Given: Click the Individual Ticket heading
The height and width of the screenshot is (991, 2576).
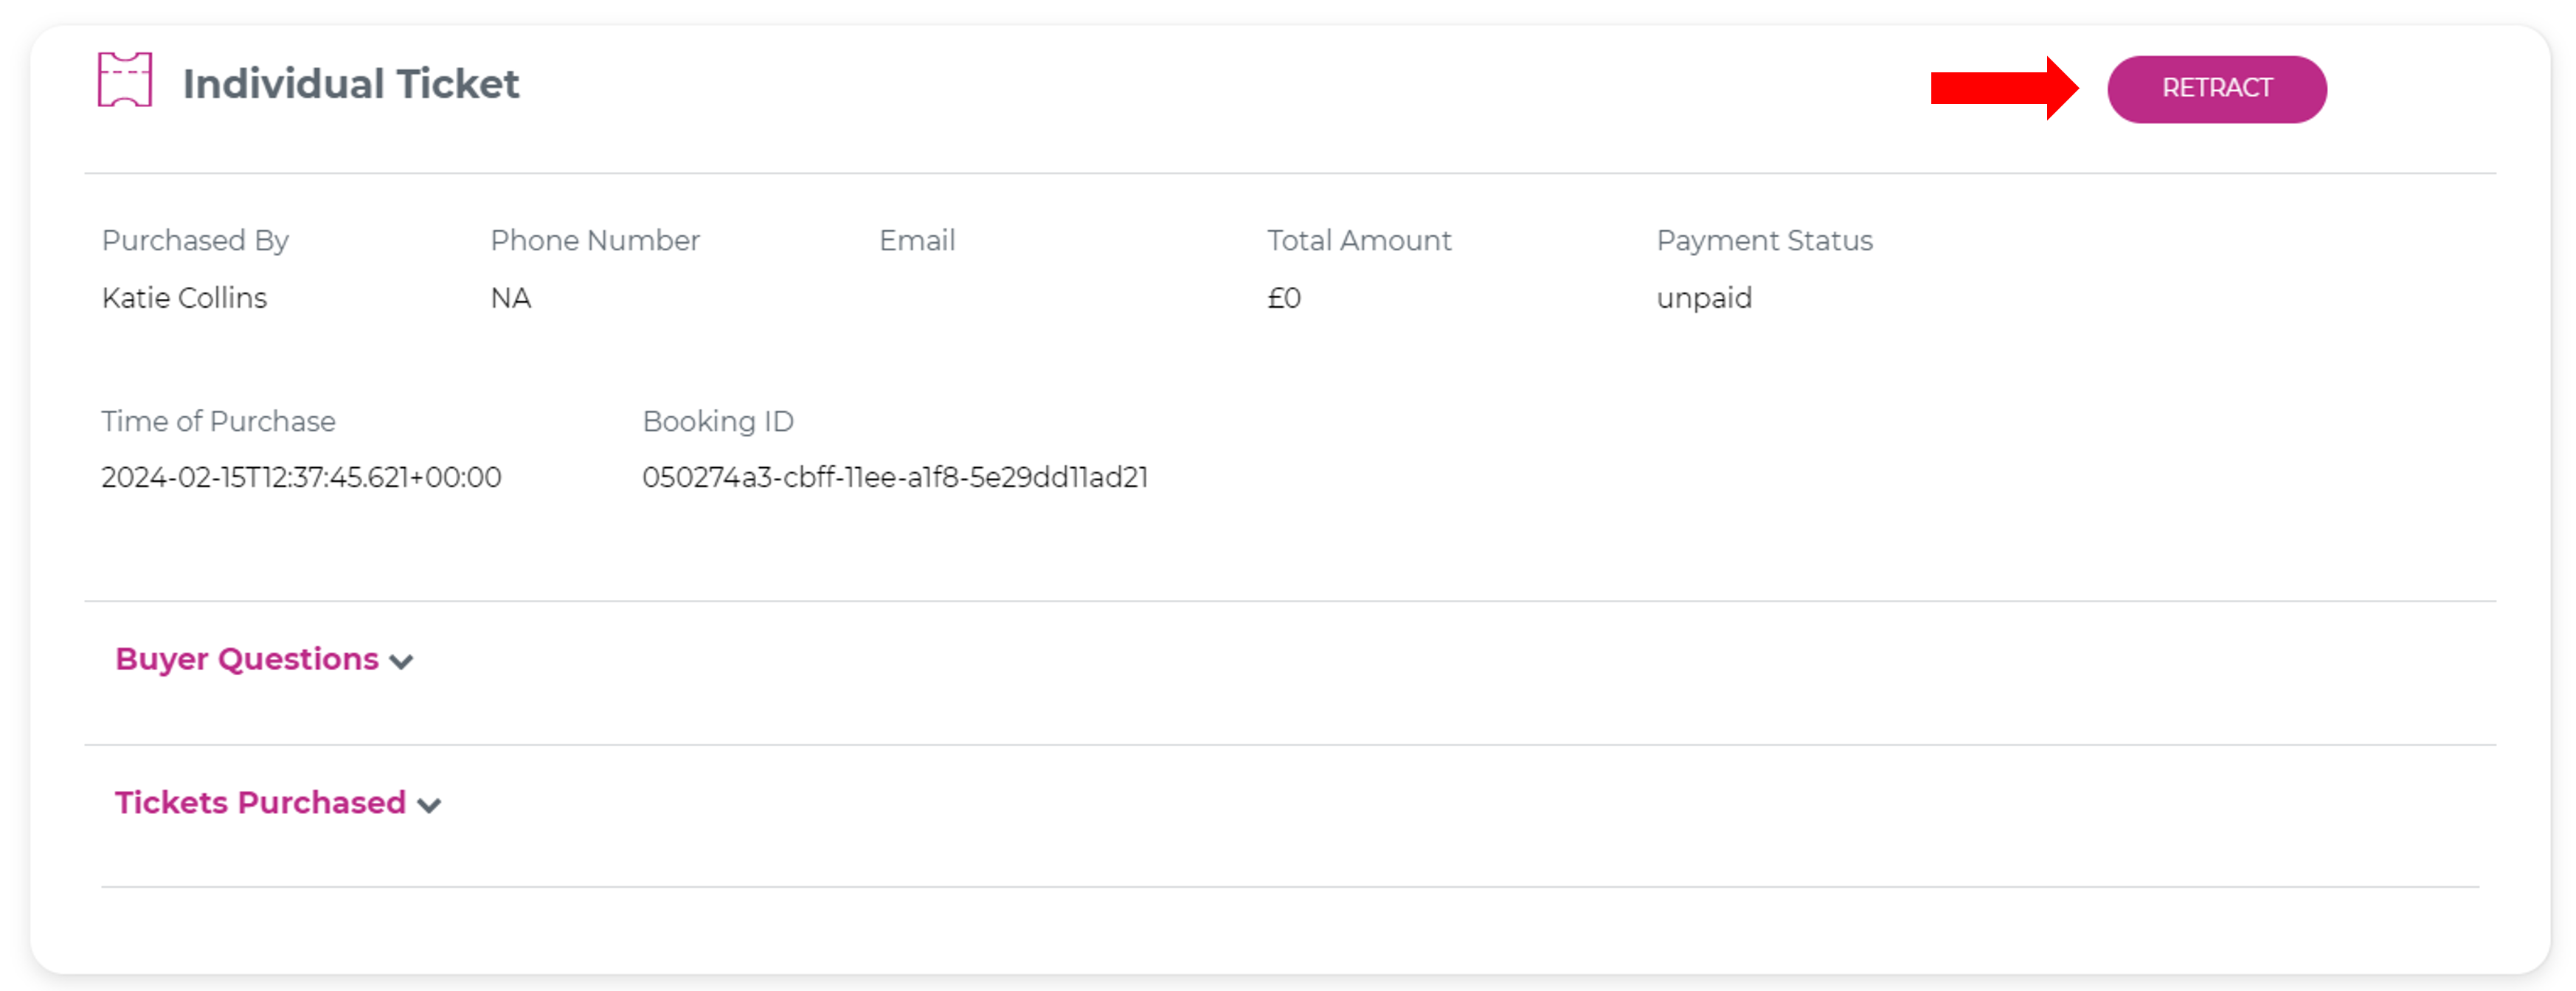Looking at the screenshot, I should pyautogui.click(x=351, y=84).
